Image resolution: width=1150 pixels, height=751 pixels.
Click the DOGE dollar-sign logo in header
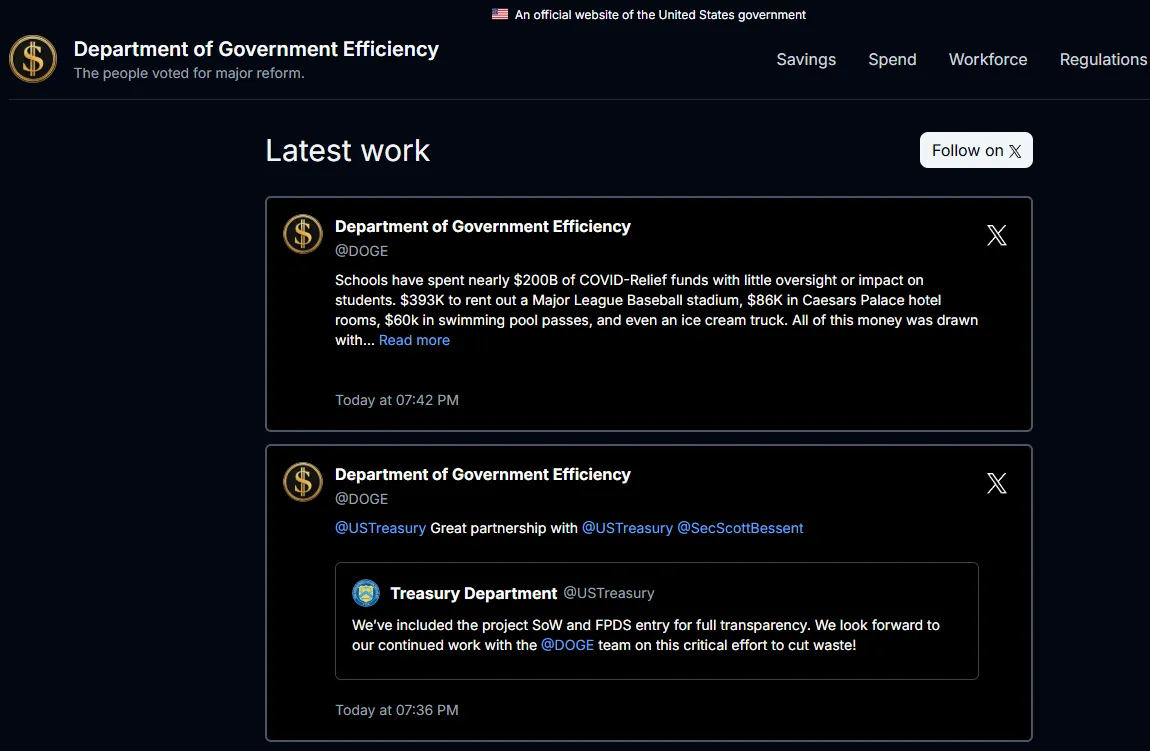coord(33,59)
